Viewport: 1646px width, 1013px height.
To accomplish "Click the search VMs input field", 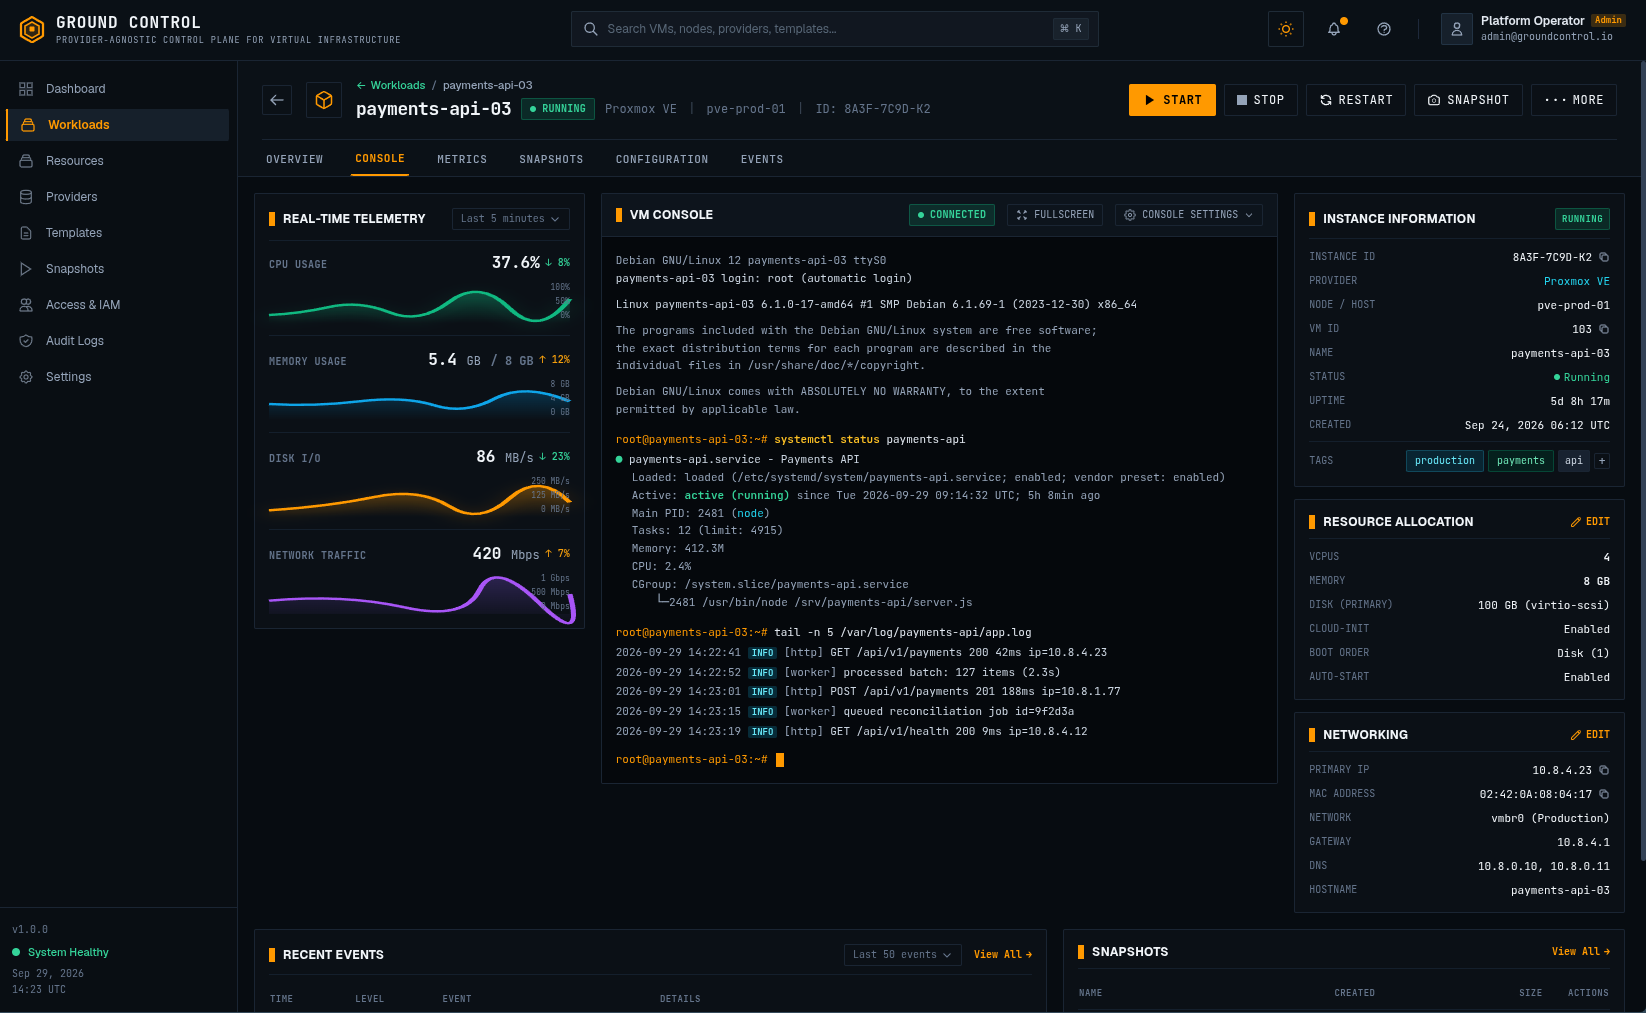I will click(x=835, y=29).
